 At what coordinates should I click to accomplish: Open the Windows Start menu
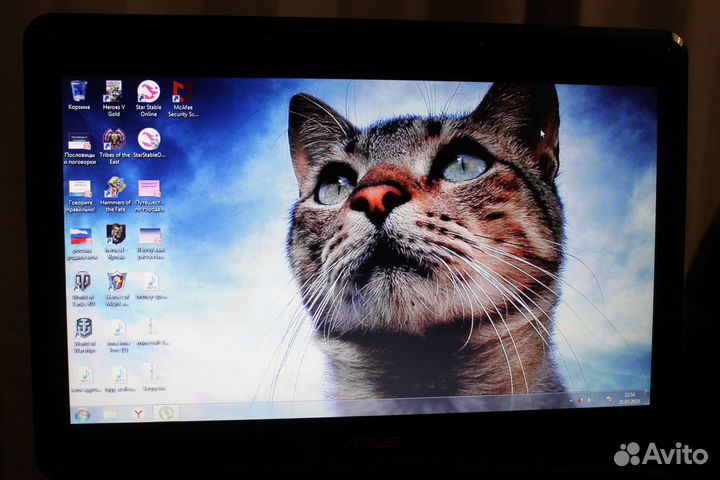click(82, 414)
